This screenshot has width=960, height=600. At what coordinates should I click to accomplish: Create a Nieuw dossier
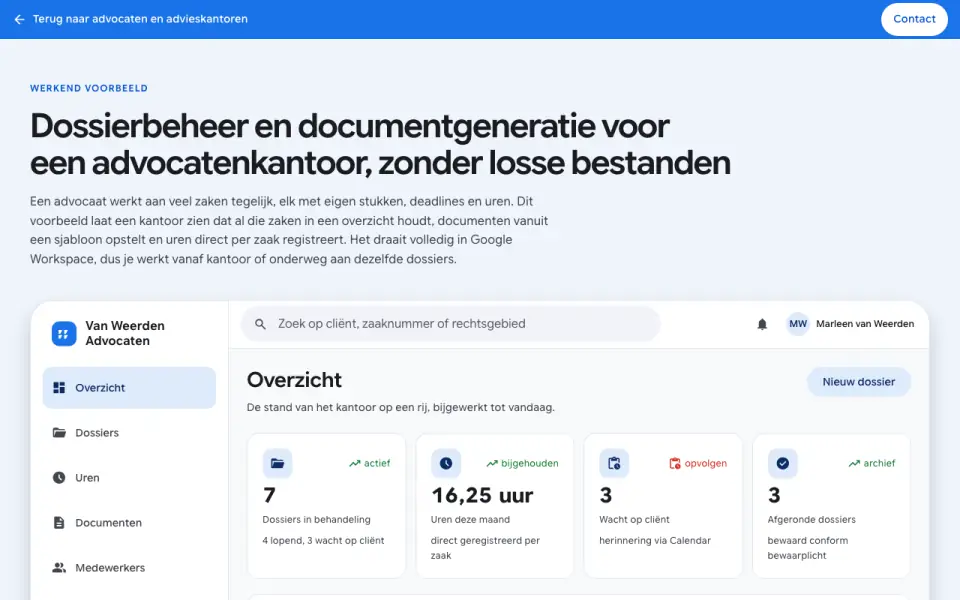click(x=858, y=382)
